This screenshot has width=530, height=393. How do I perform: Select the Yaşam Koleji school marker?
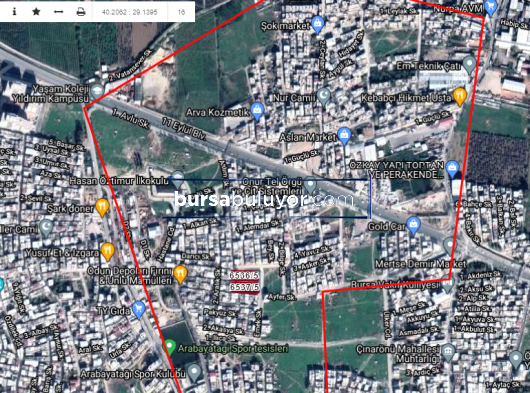click(97, 92)
